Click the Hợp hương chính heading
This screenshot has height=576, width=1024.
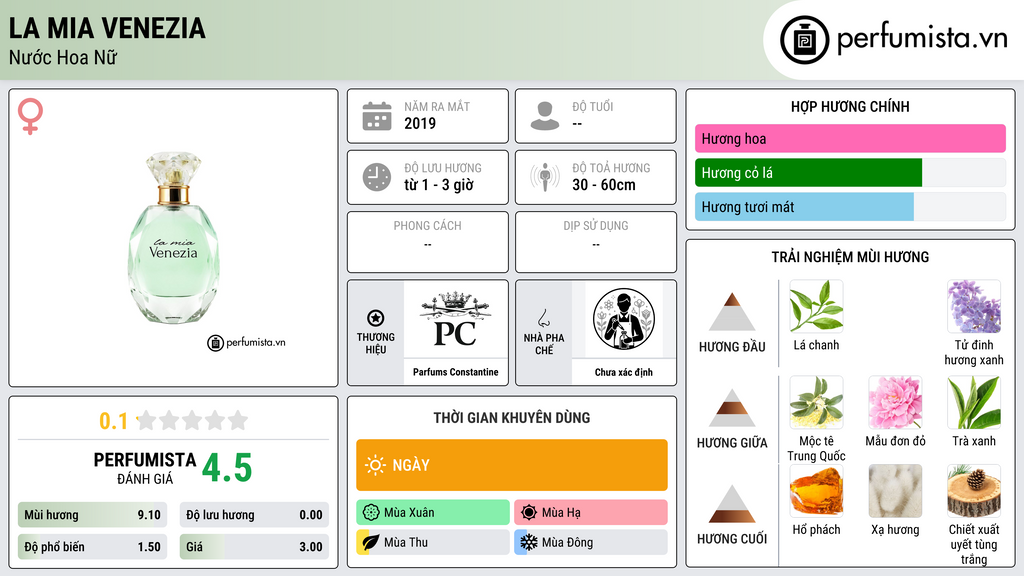tap(850, 106)
